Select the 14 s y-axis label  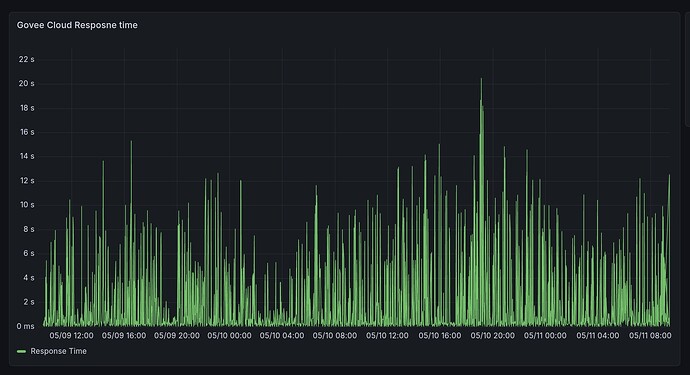click(27, 156)
